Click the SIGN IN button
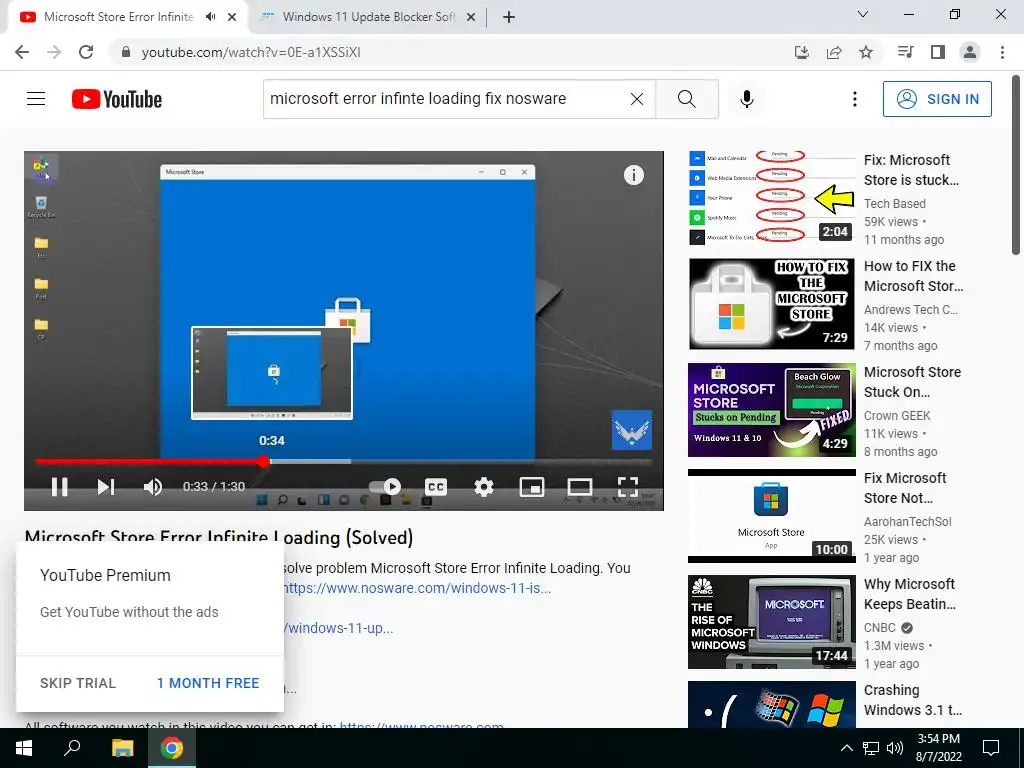Screen dimensions: 1024x768 coord(937,99)
